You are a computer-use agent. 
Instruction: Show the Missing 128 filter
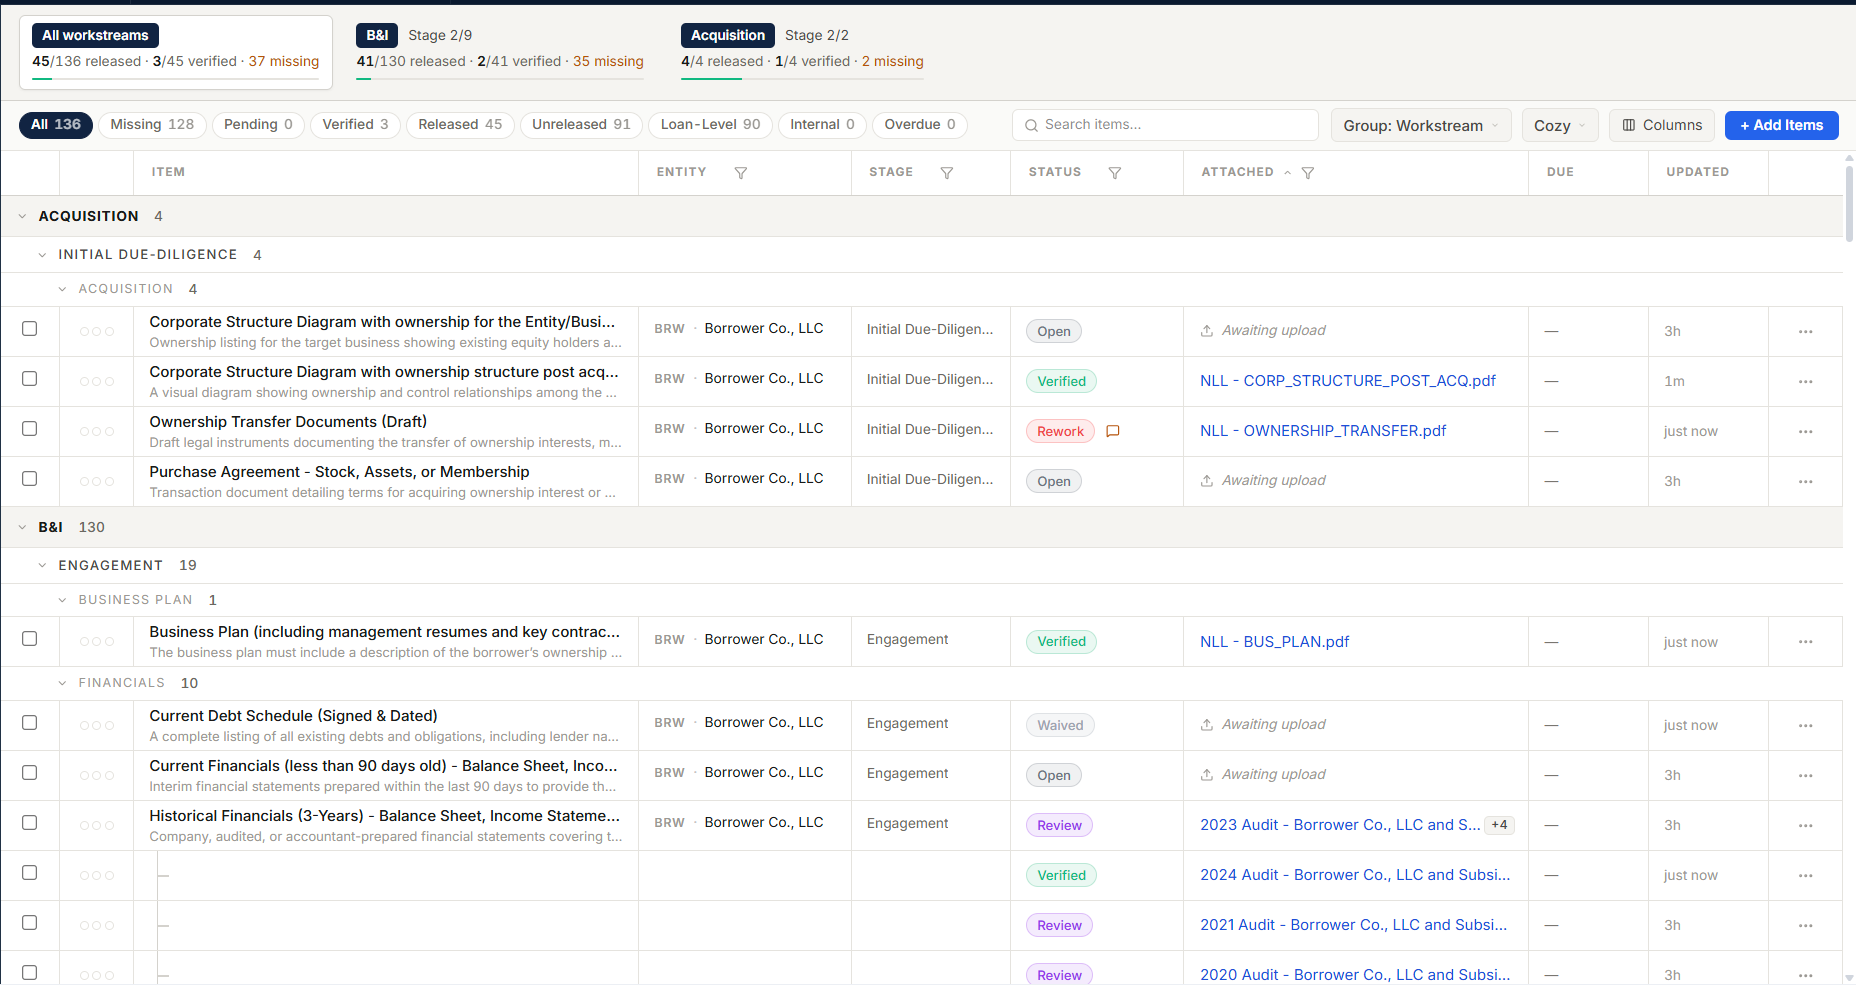pos(152,125)
